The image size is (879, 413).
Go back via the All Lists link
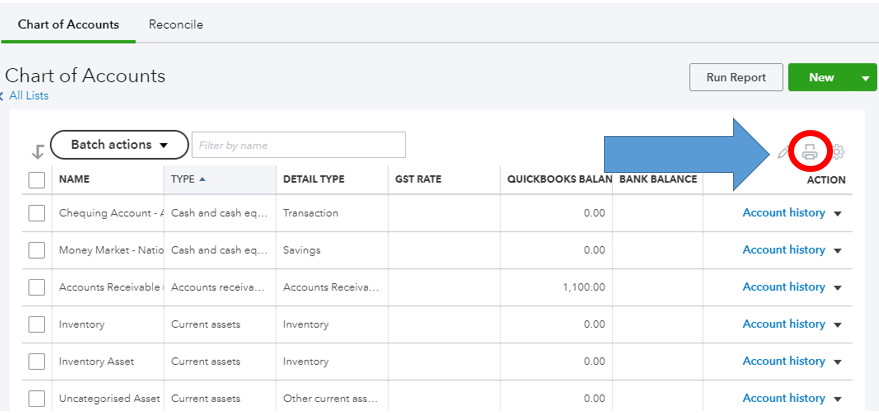pos(28,96)
